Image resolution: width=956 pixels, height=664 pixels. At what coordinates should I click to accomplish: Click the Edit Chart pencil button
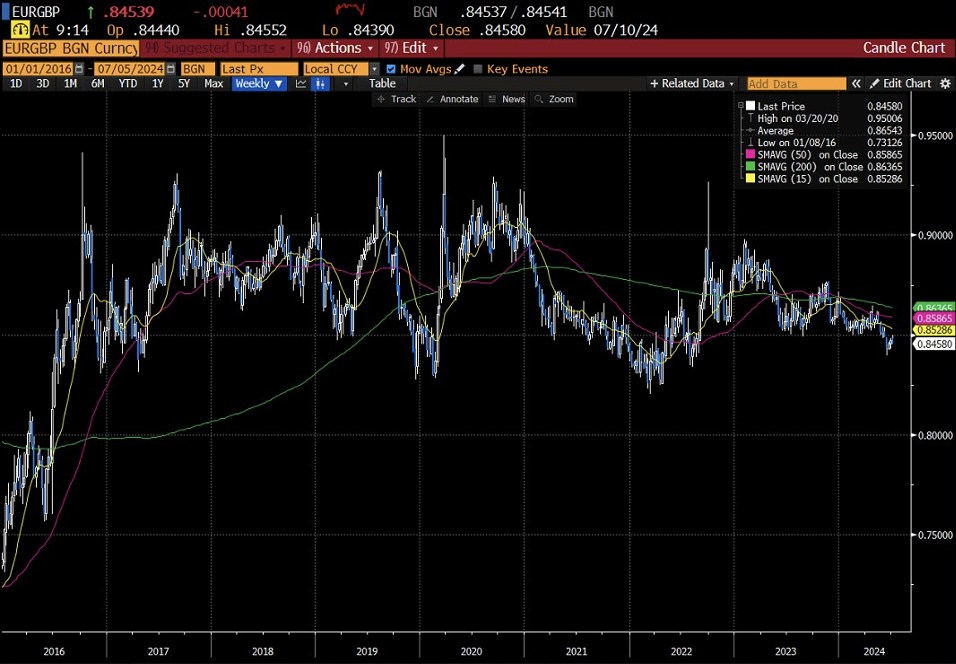(x=901, y=84)
